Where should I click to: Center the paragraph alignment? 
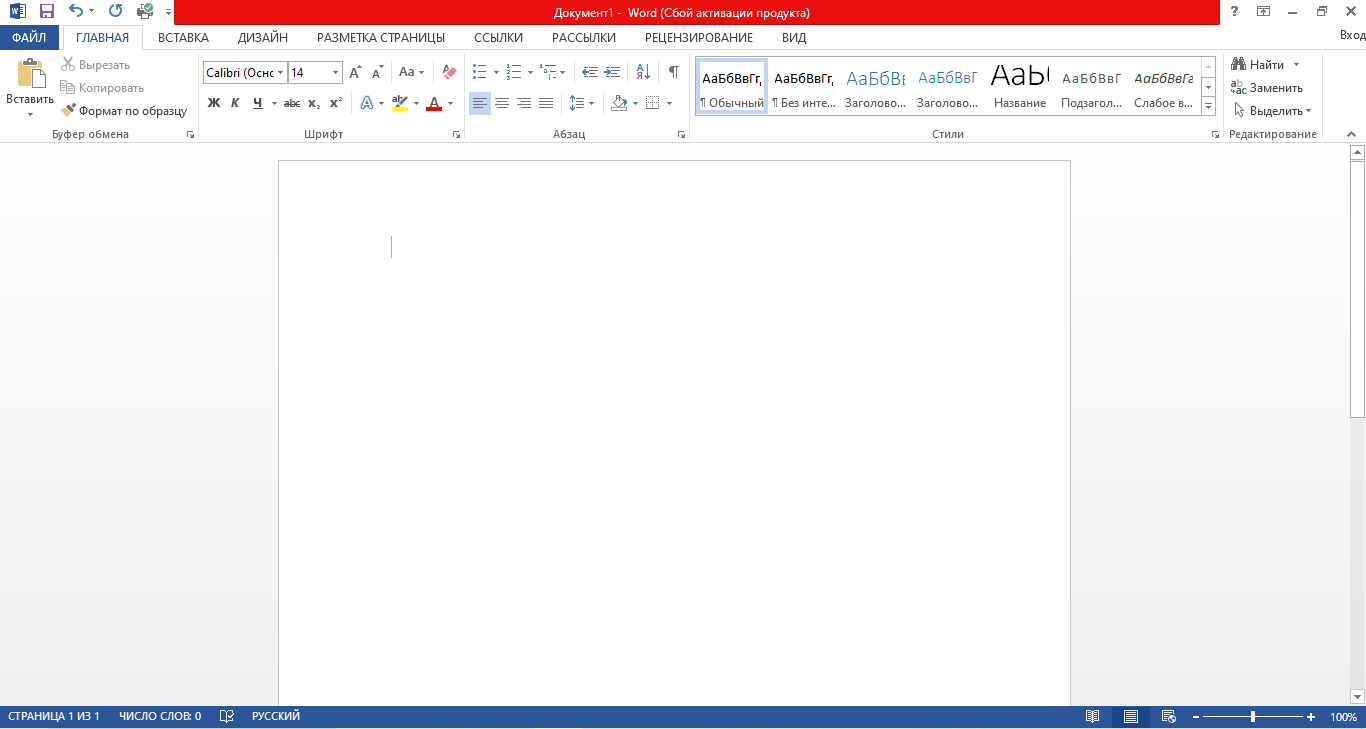[x=503, y=102]
